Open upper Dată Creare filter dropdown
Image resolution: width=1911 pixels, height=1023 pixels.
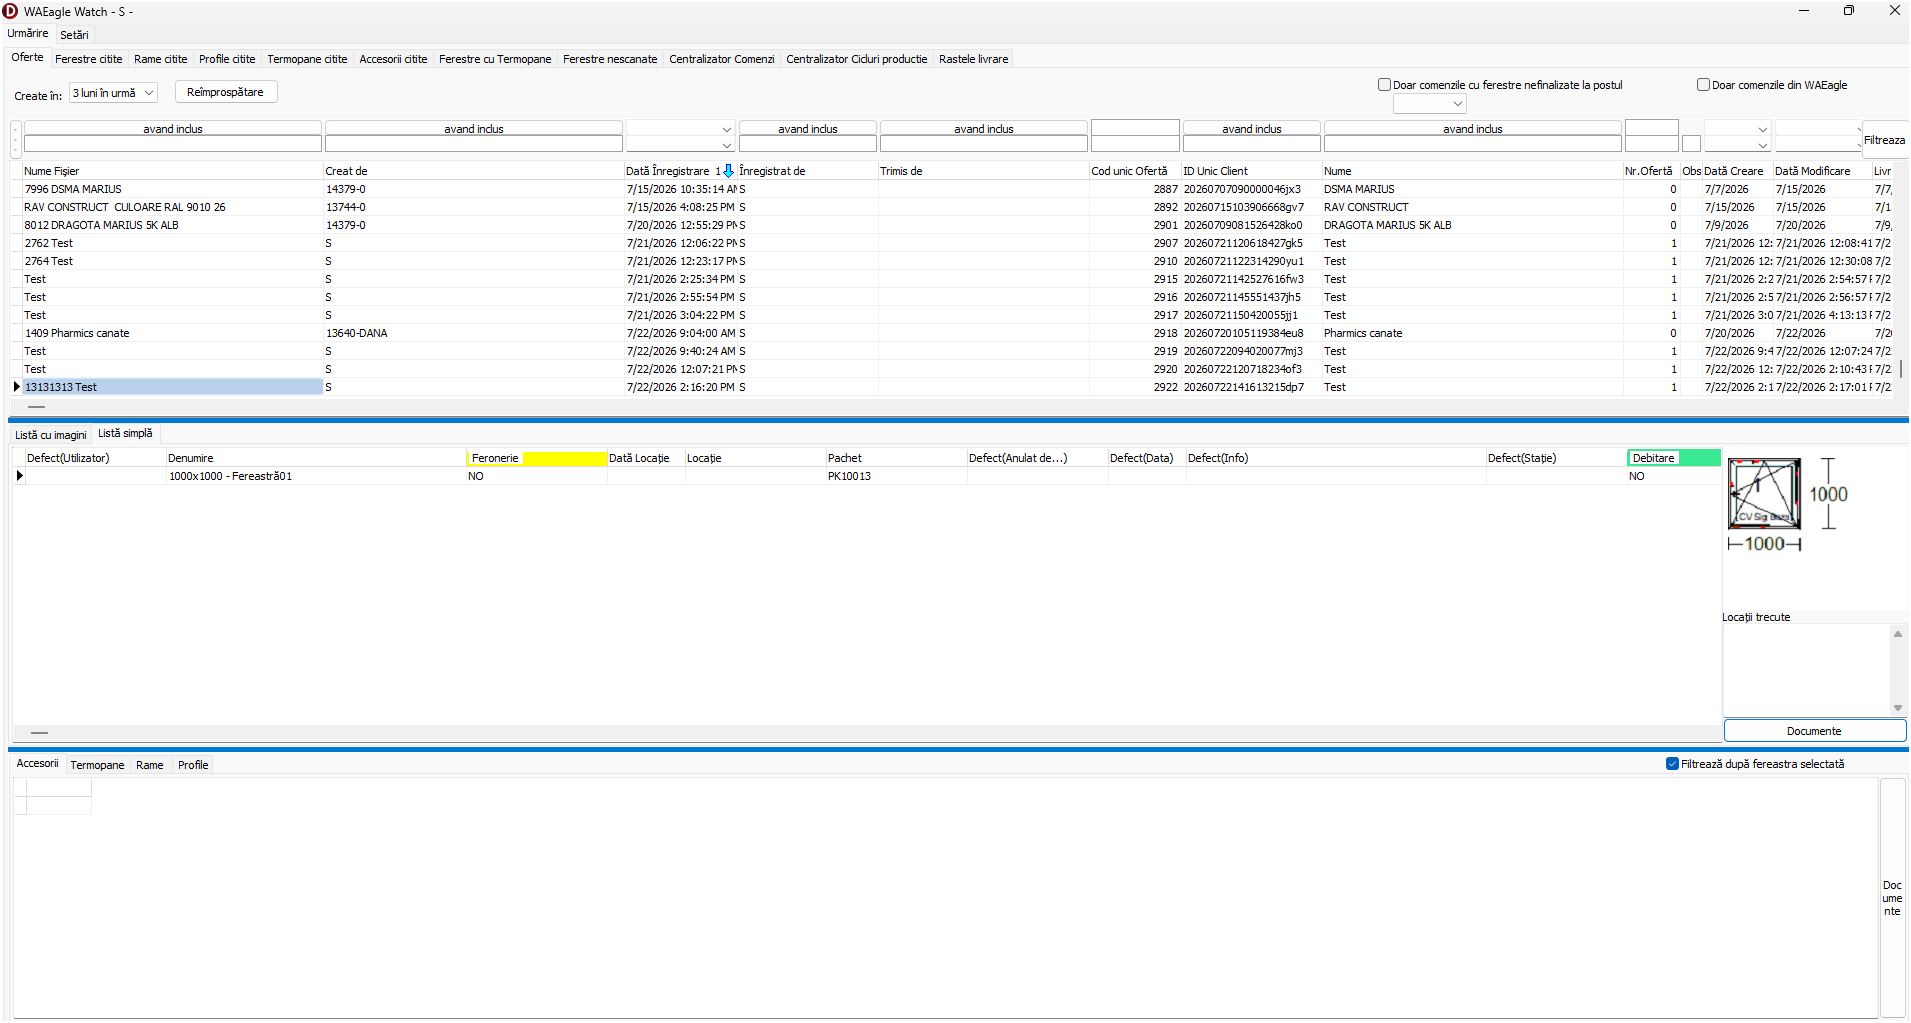pos(1762,129)
